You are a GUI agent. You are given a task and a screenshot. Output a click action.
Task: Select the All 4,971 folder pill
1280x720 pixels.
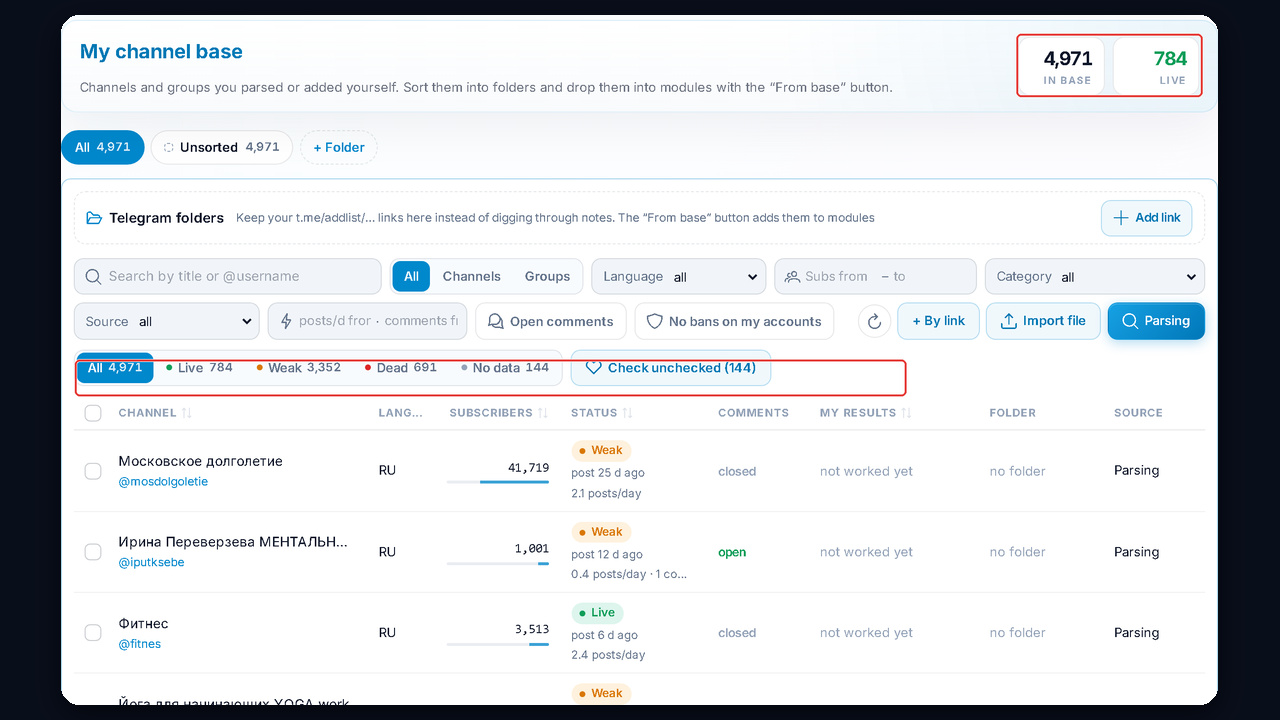click(103, 147)
